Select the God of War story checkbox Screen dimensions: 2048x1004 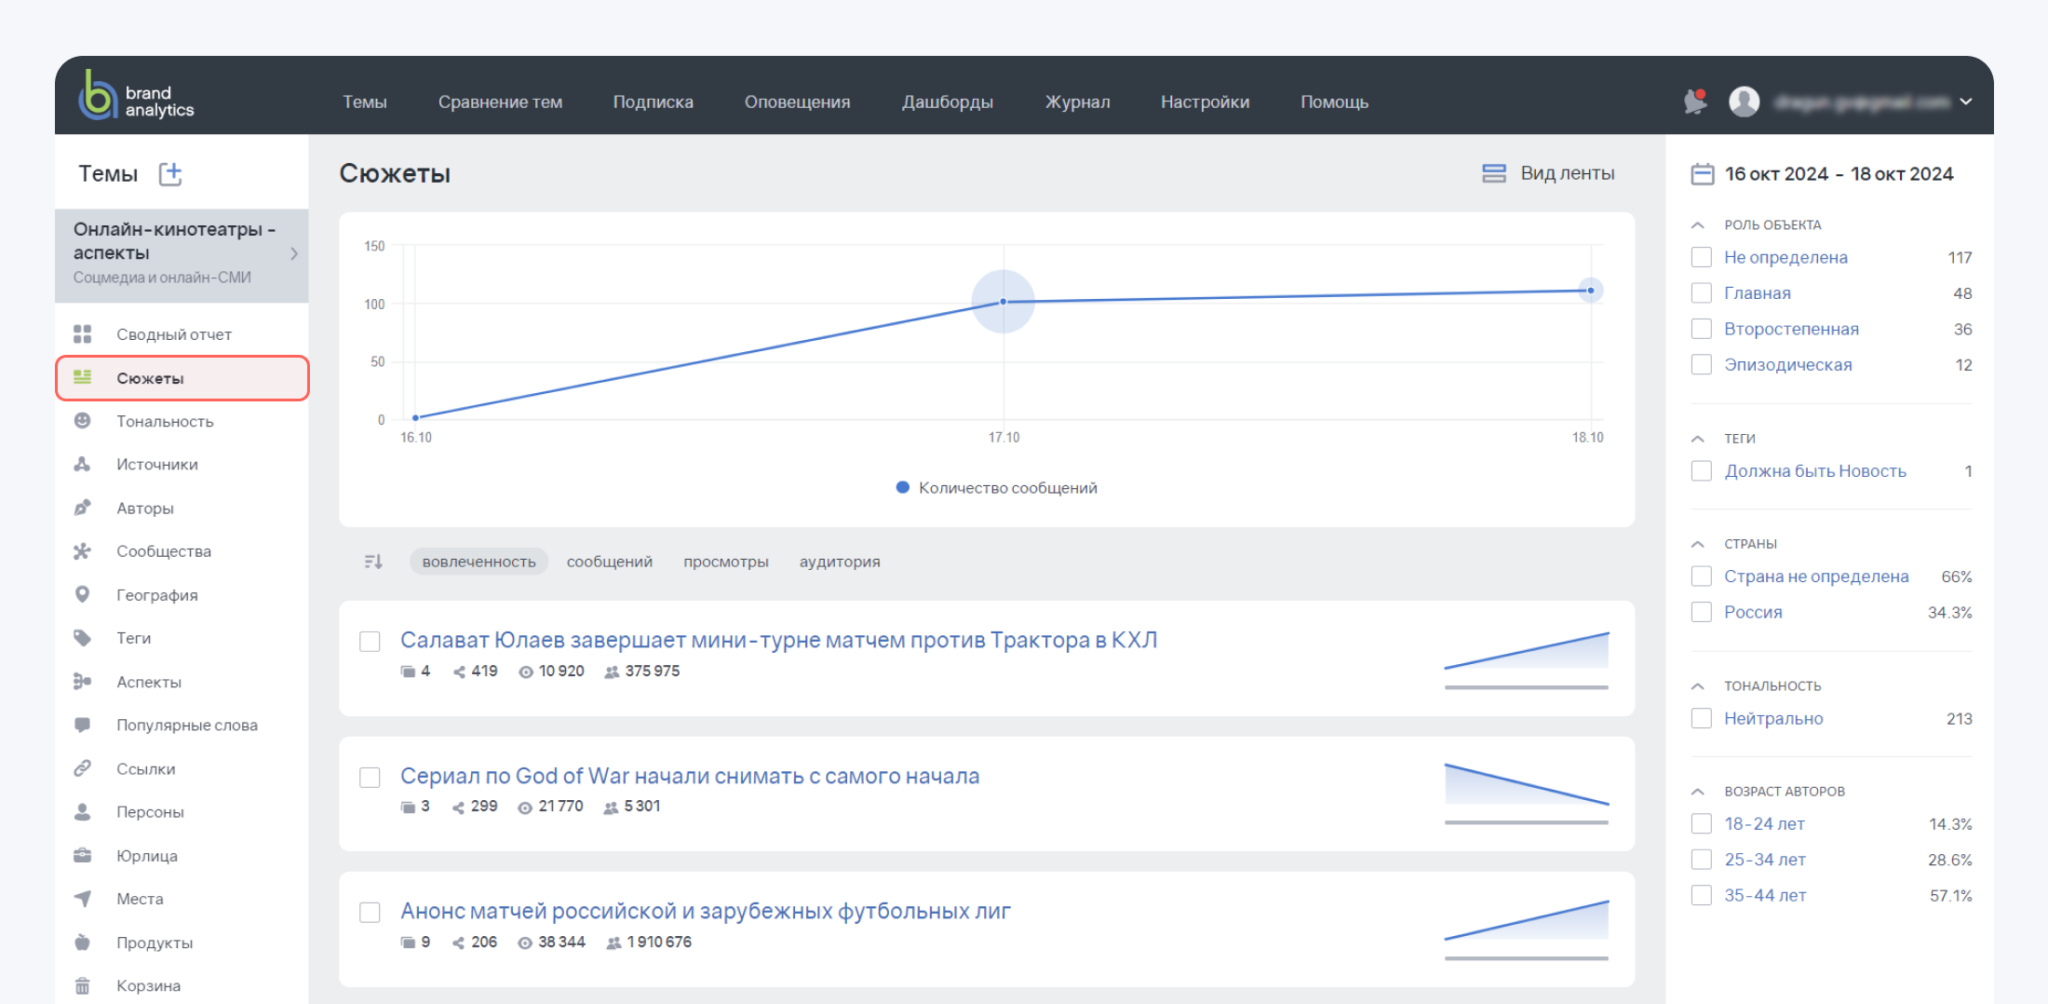point(370,777)
